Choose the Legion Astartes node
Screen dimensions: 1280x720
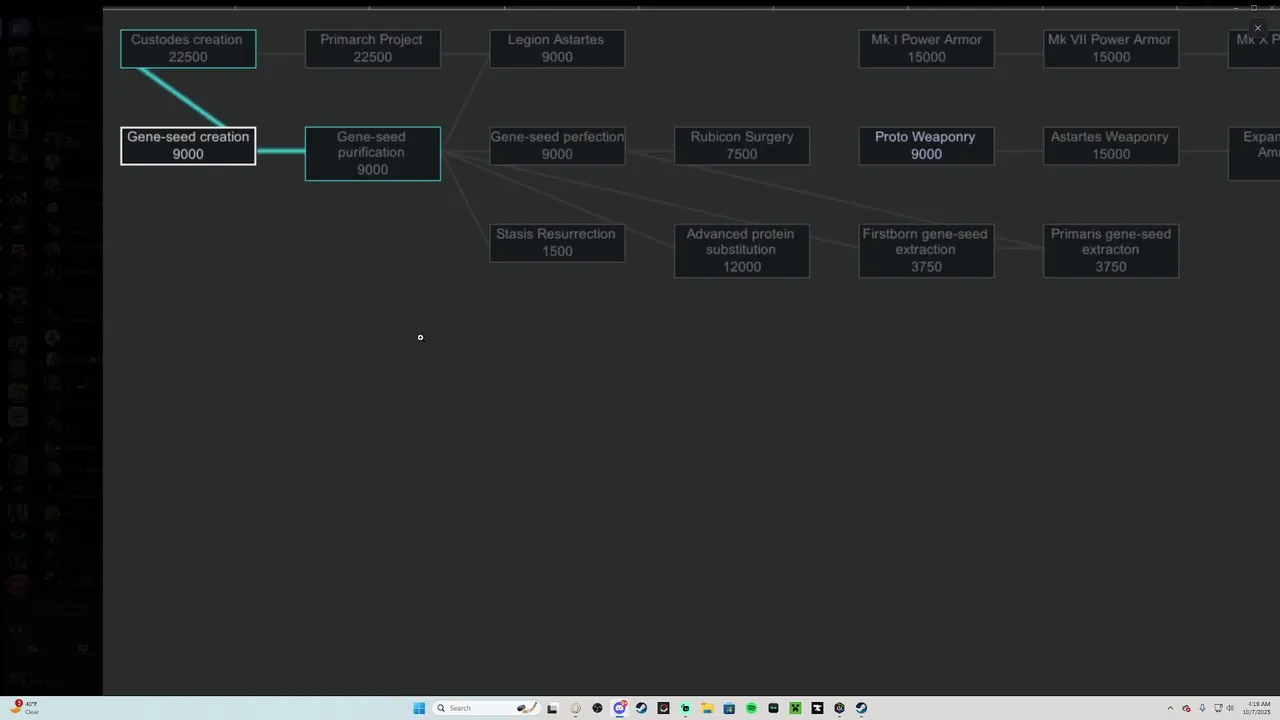pos(557,49)
